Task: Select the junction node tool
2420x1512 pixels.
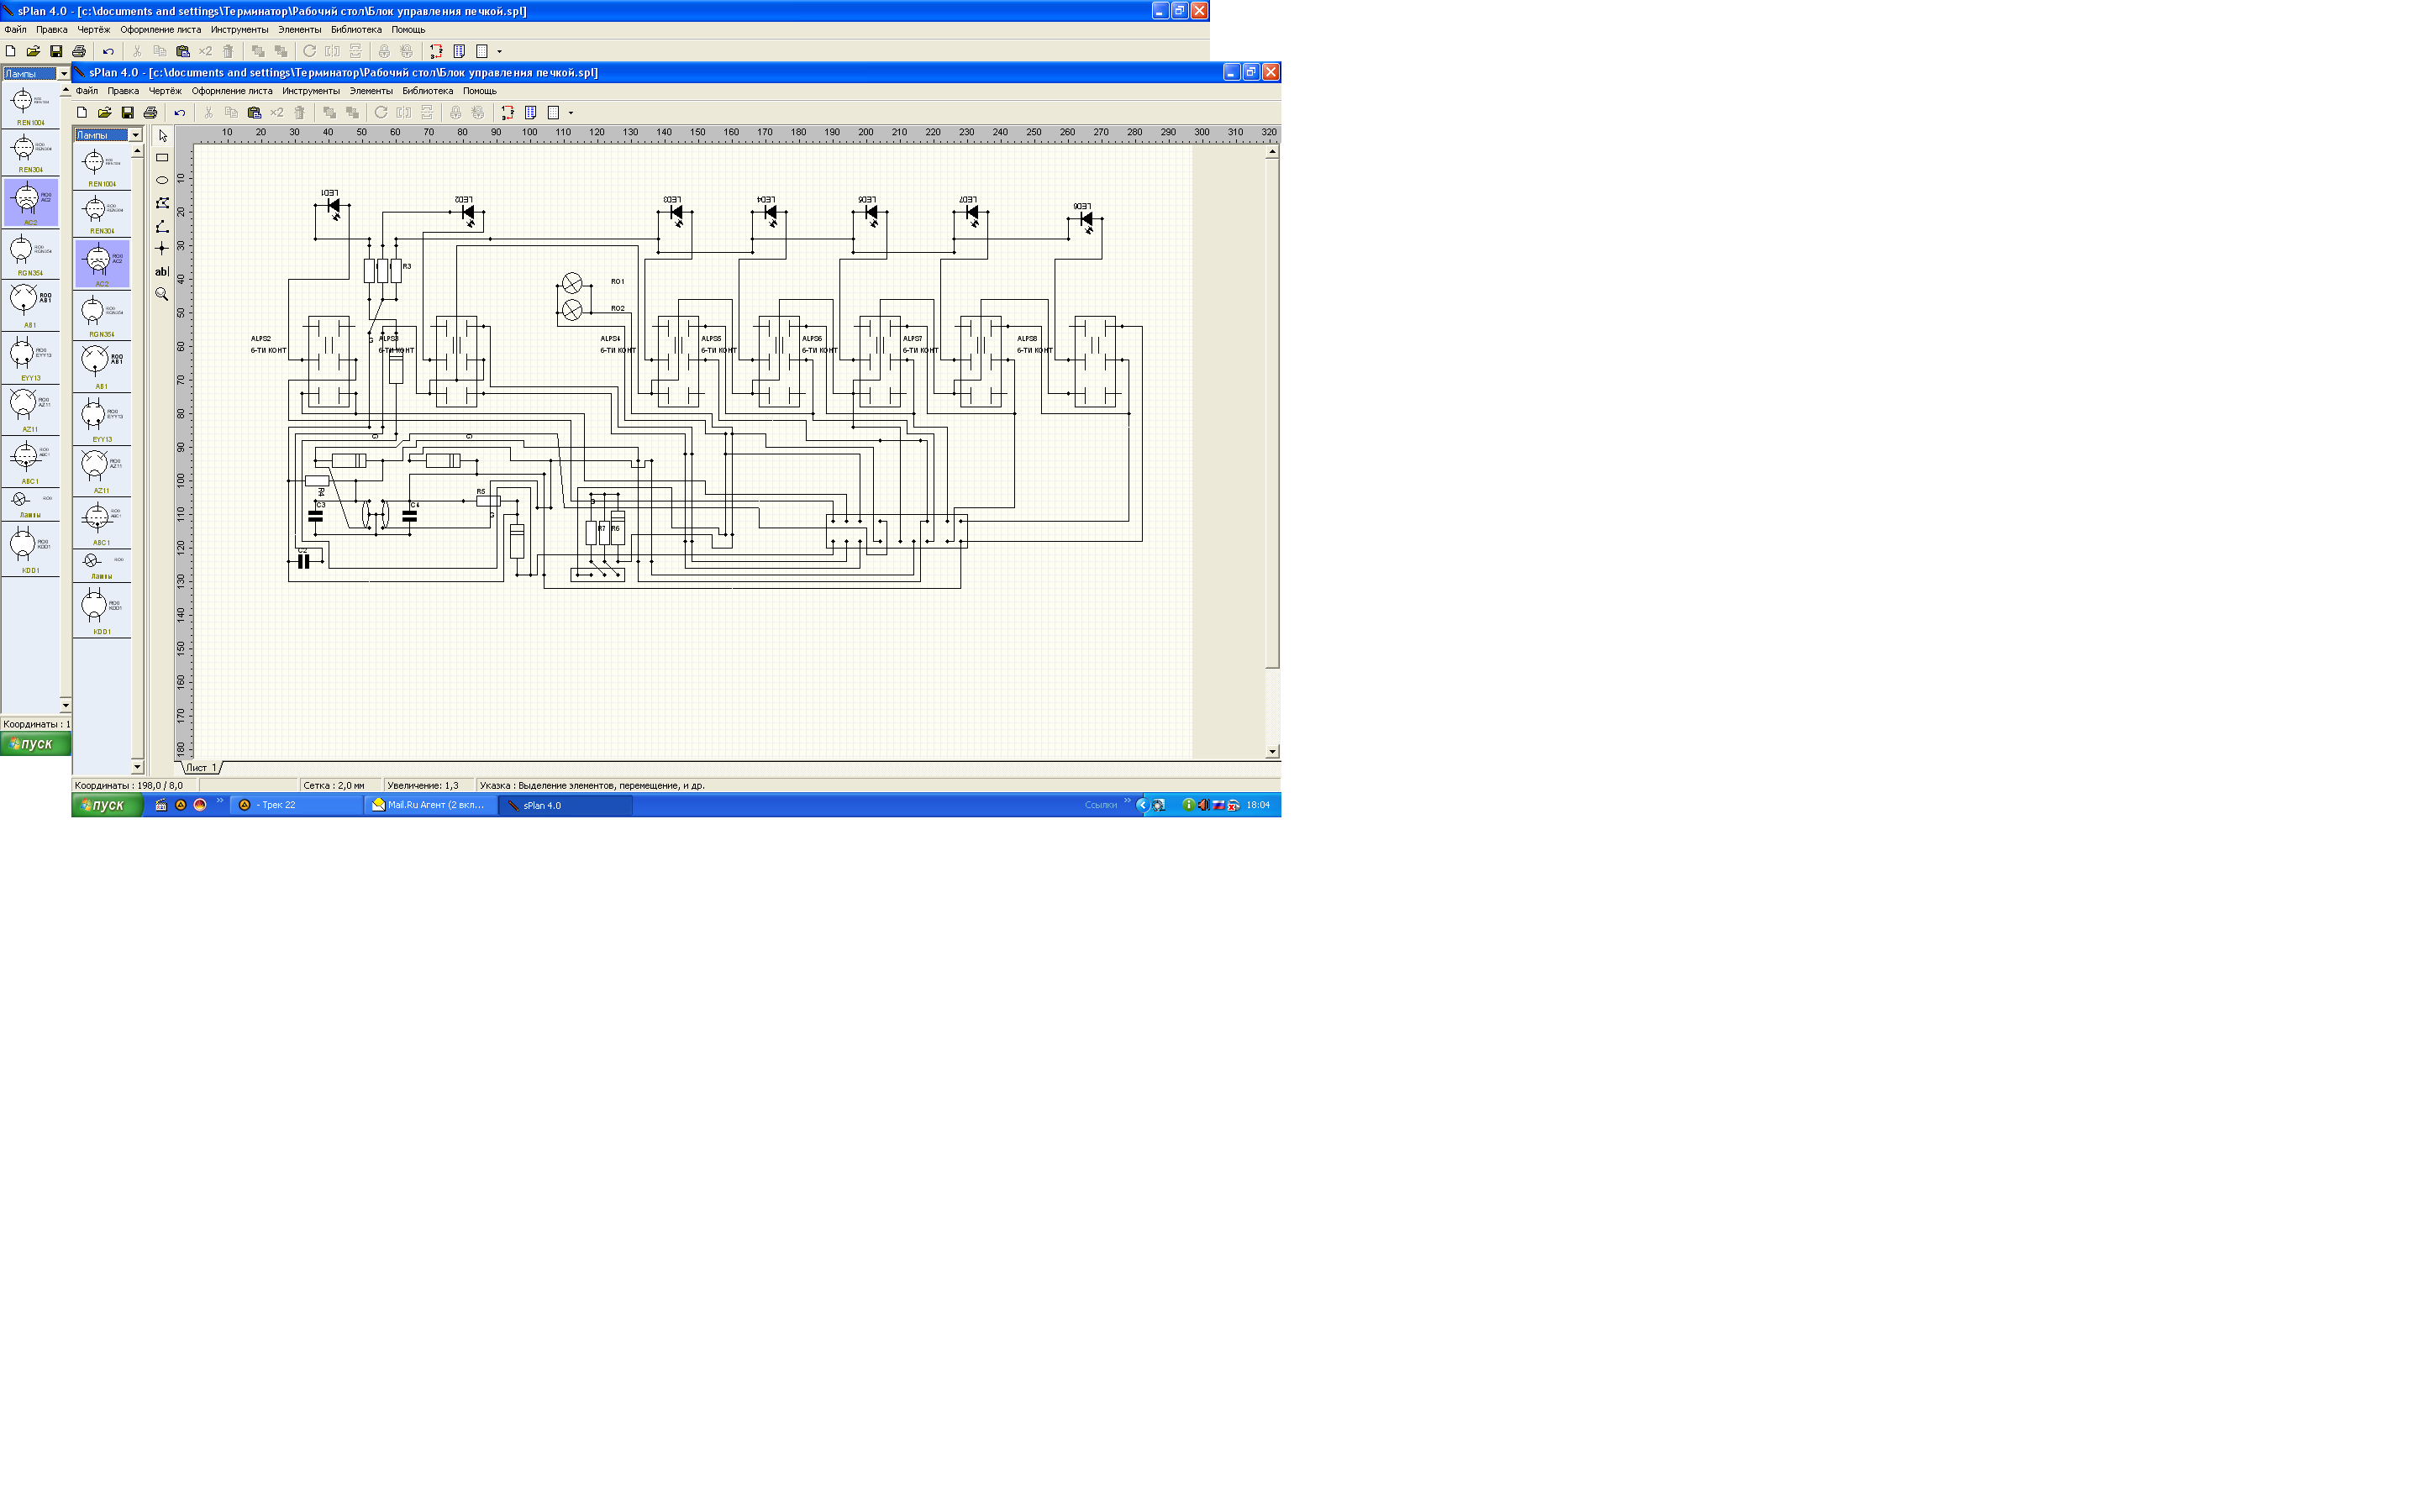Action: [162, 248]
